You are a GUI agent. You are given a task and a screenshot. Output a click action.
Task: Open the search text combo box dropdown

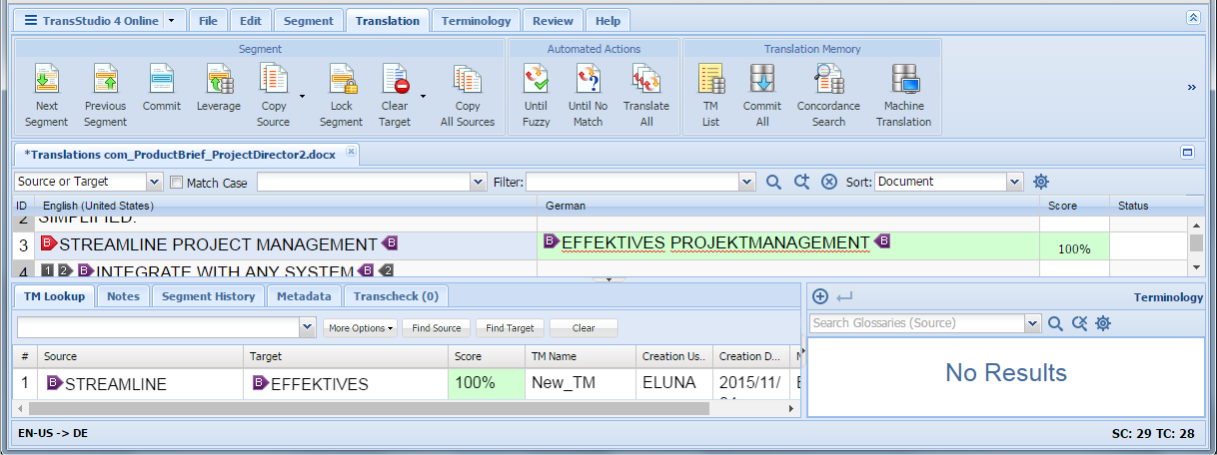(479, 182)
